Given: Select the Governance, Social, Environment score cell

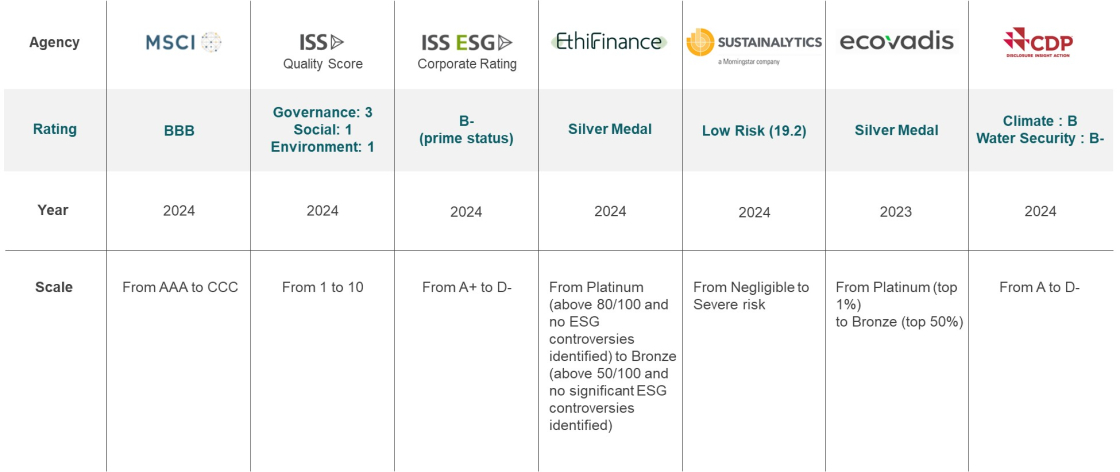Looking at the screenshot, I should [322, 130].
